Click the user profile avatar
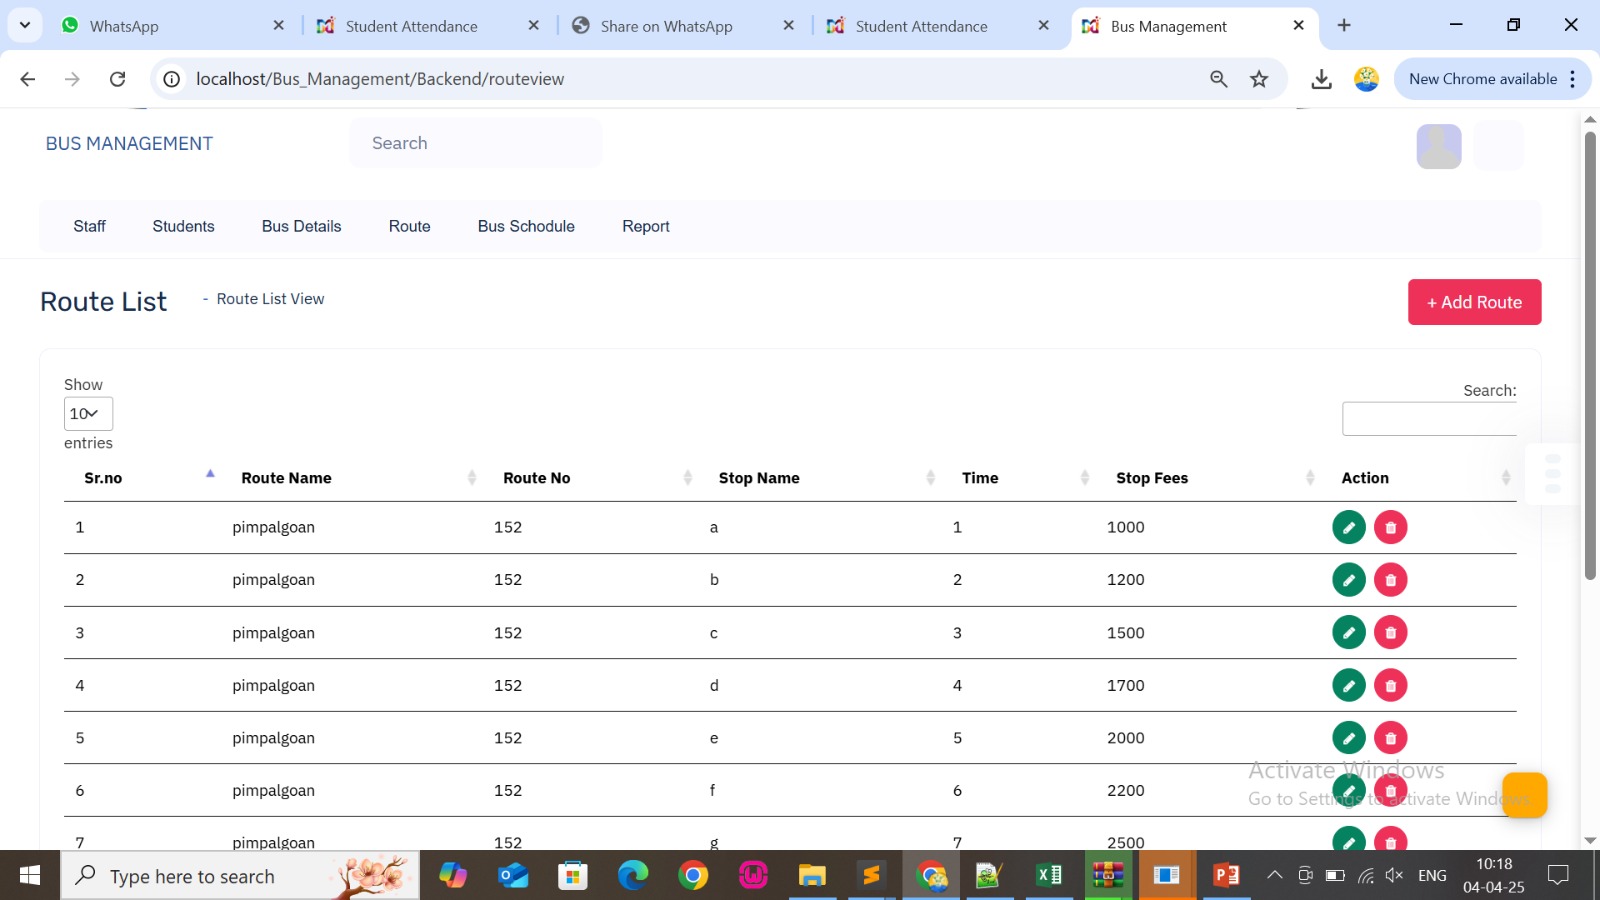 (1438, 146)
